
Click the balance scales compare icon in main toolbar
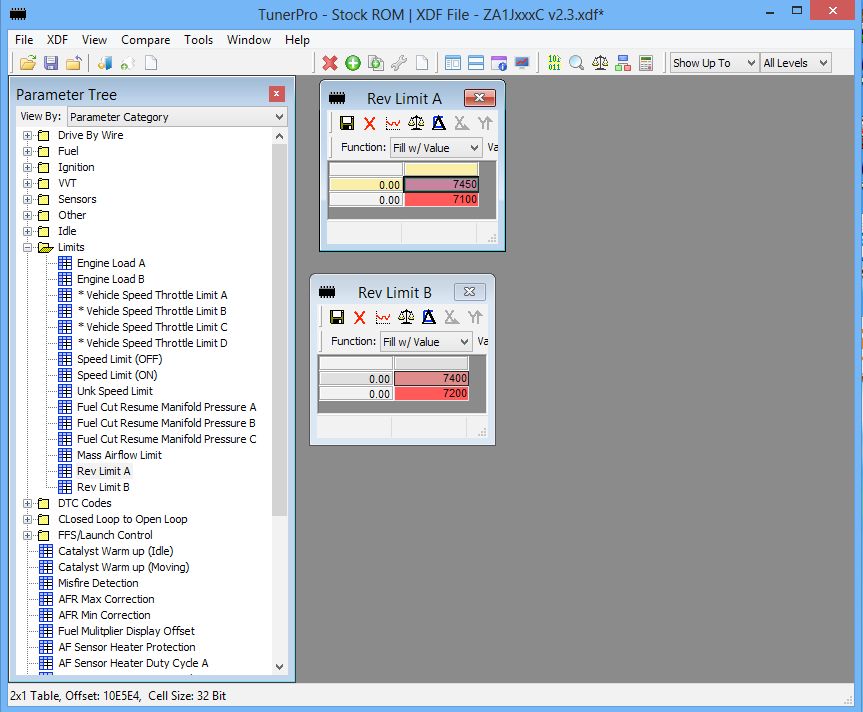[600, 63]
